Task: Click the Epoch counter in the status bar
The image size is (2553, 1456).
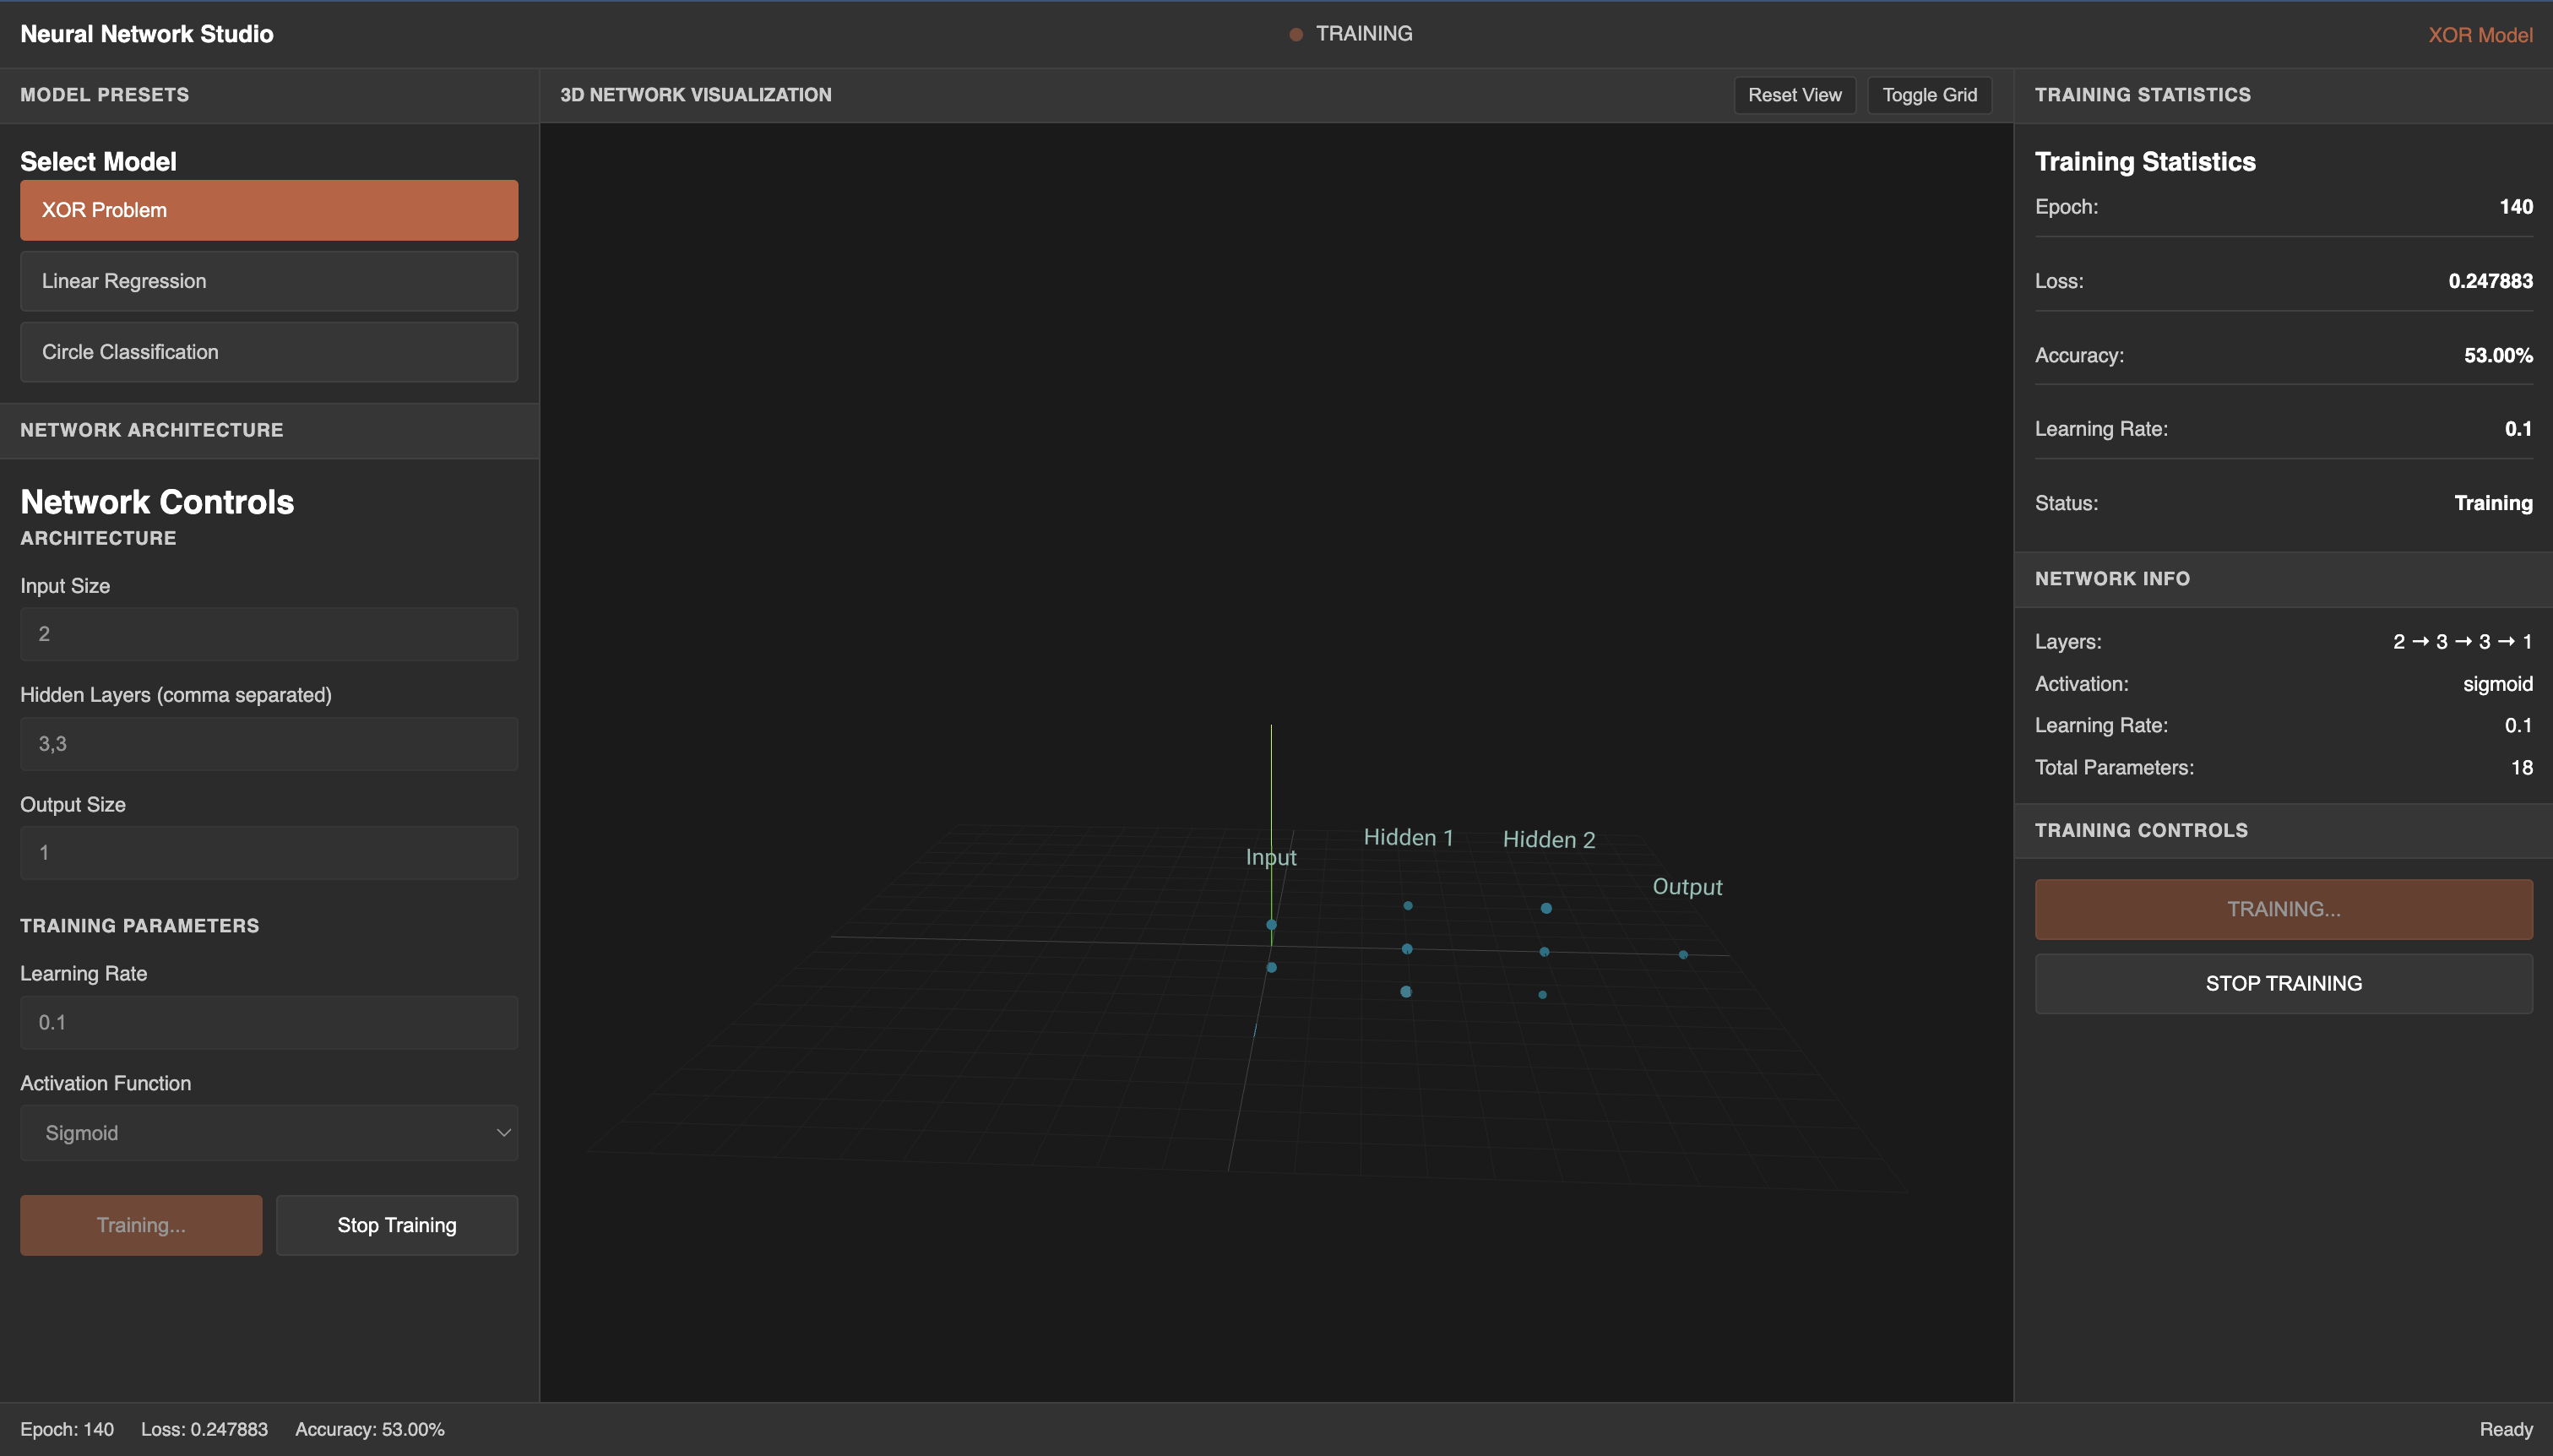Action: (66, 1429)
